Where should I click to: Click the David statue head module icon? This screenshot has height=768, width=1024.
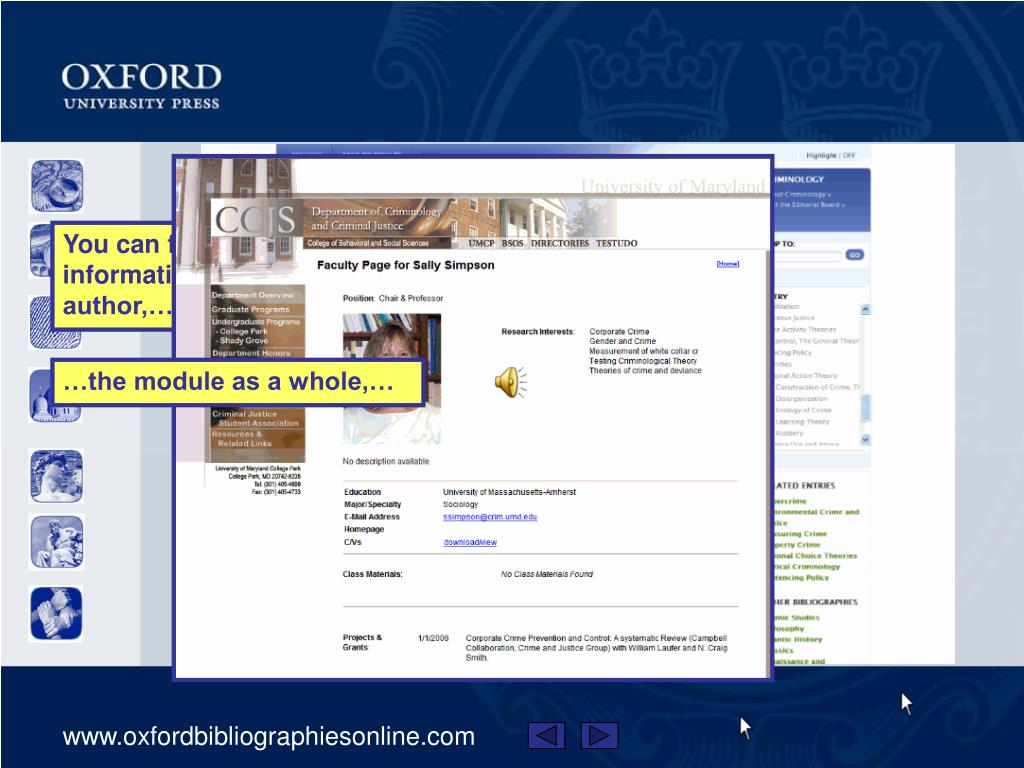click(56, 476)
